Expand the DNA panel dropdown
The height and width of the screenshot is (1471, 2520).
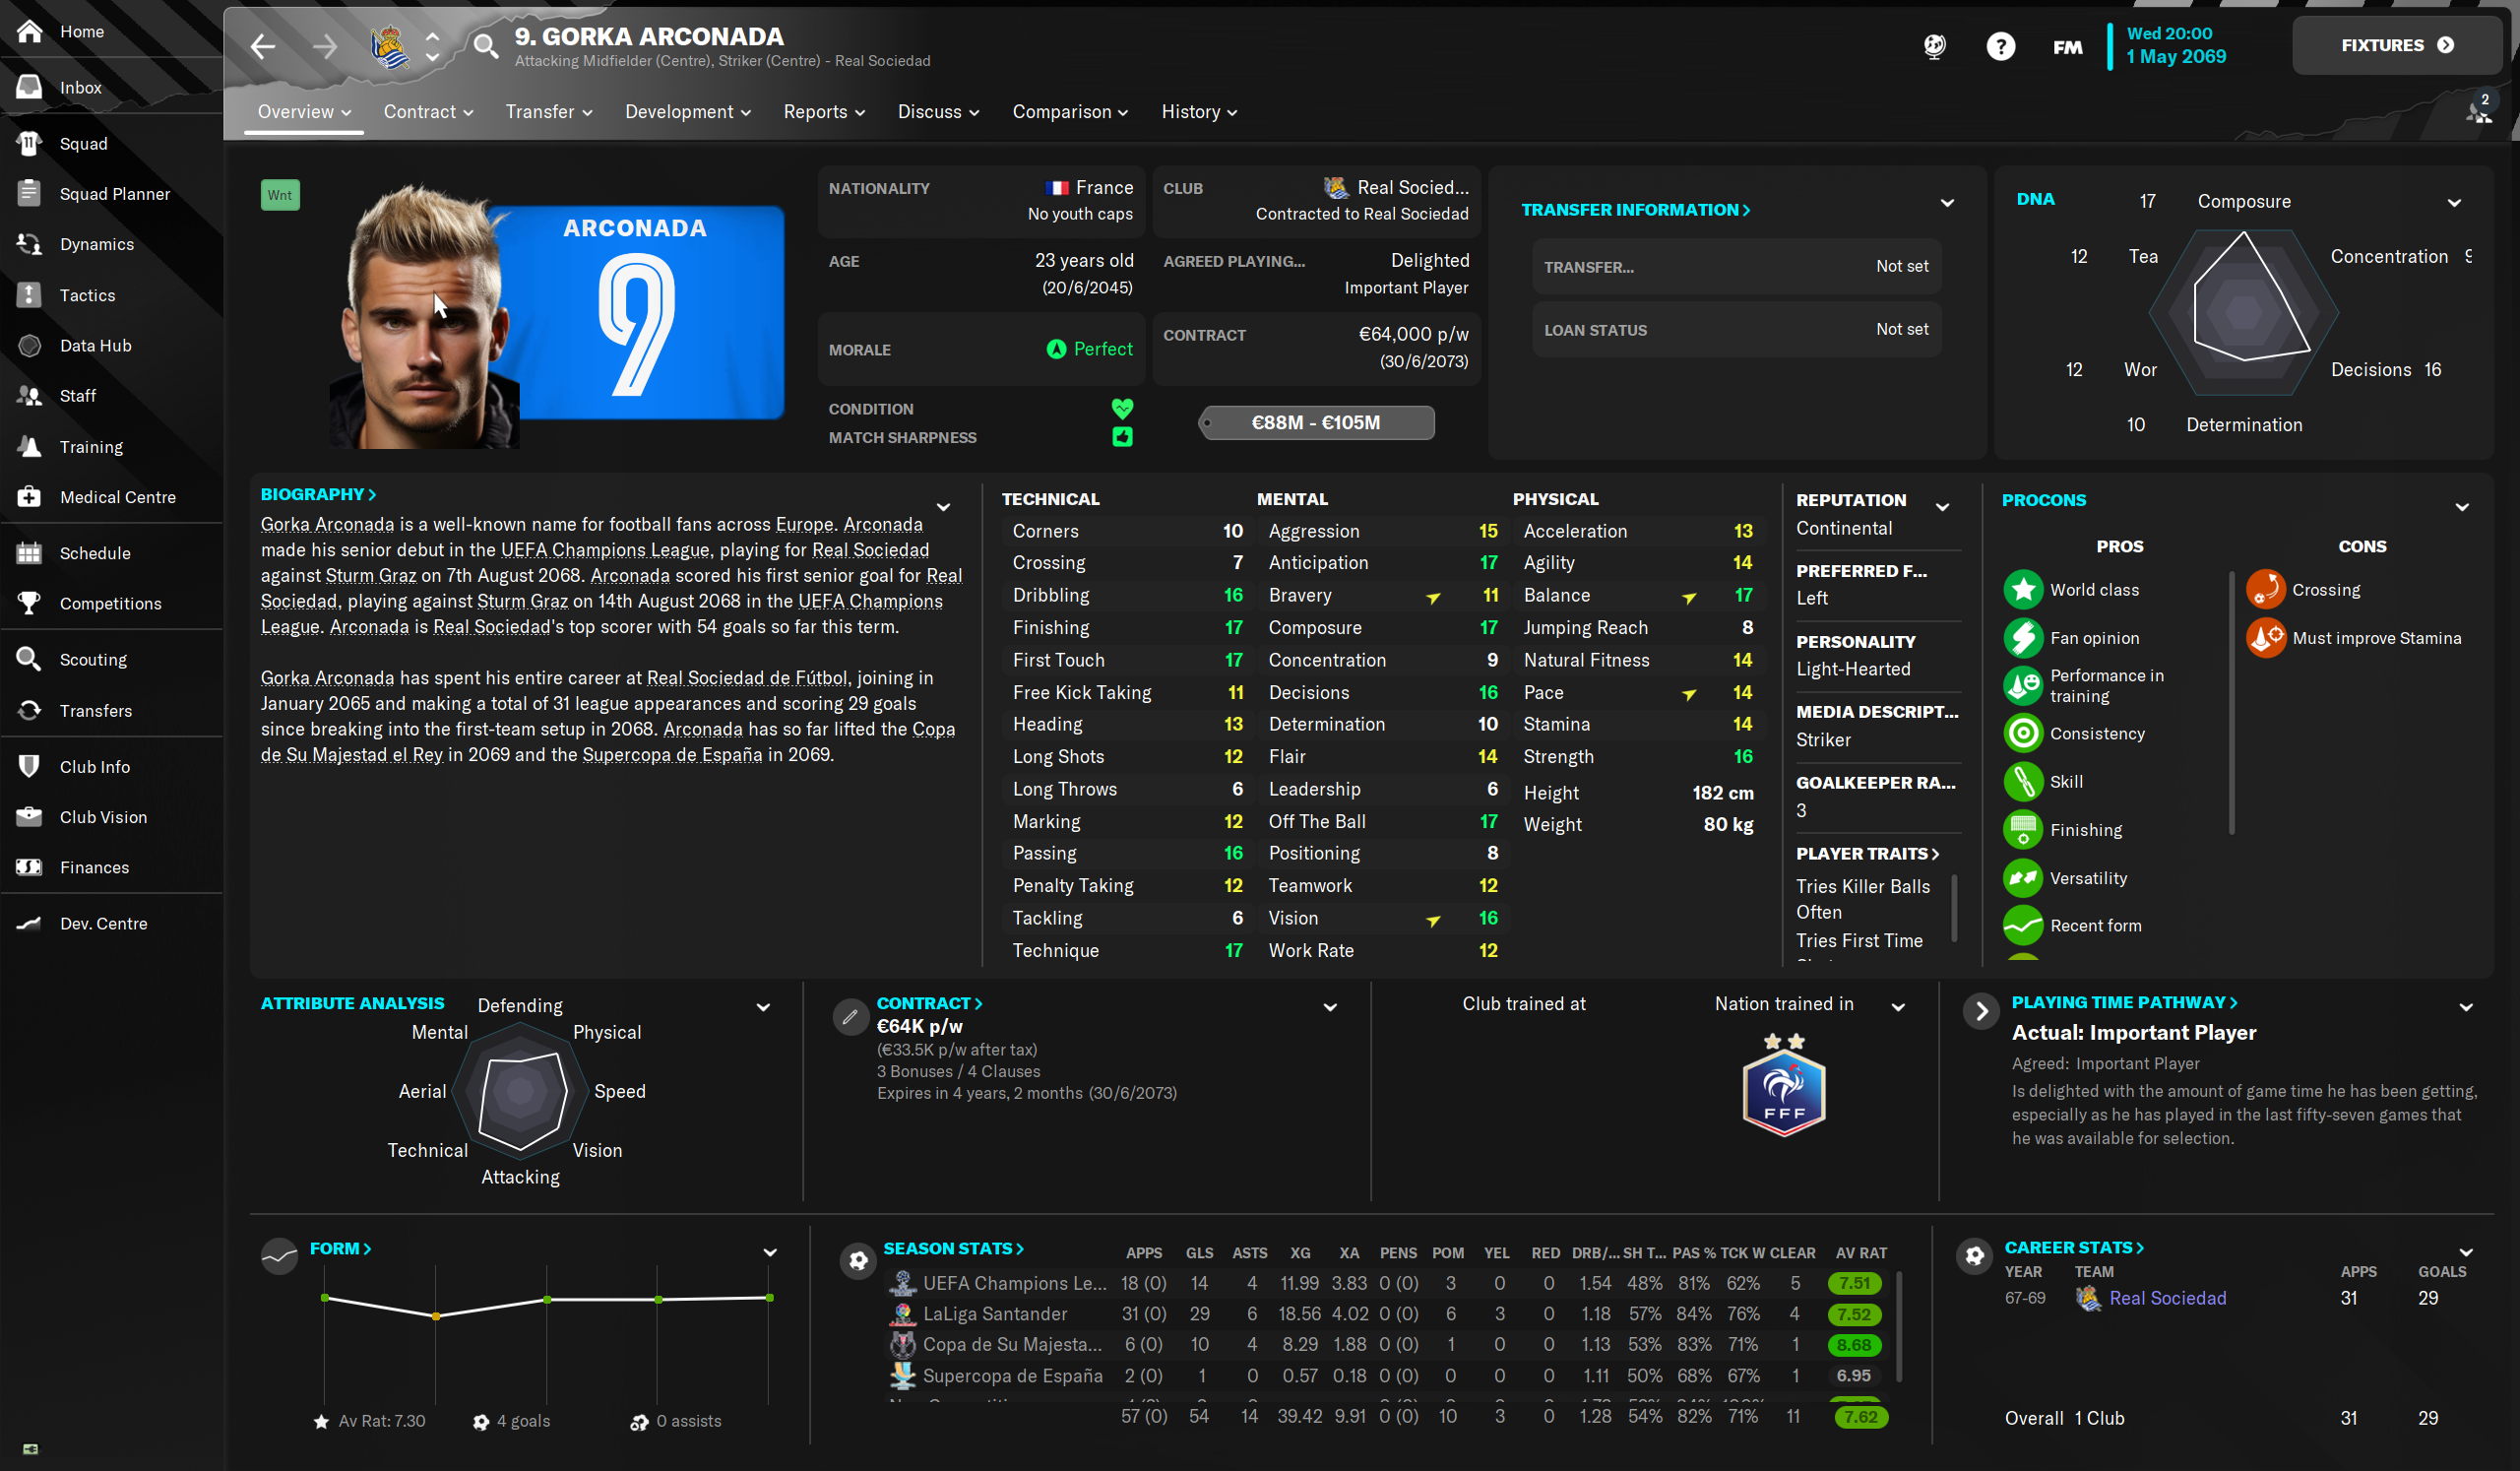(2453, 203)
